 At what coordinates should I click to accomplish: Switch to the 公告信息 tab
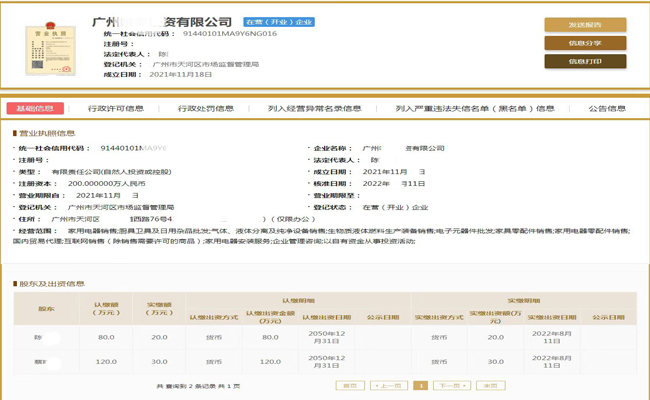point(607,109)
